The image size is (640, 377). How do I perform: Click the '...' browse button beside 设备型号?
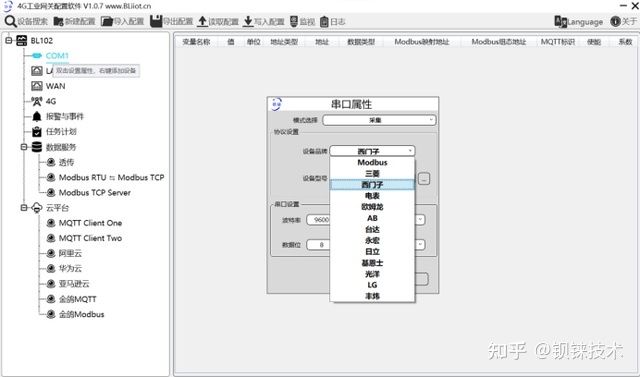424,179
